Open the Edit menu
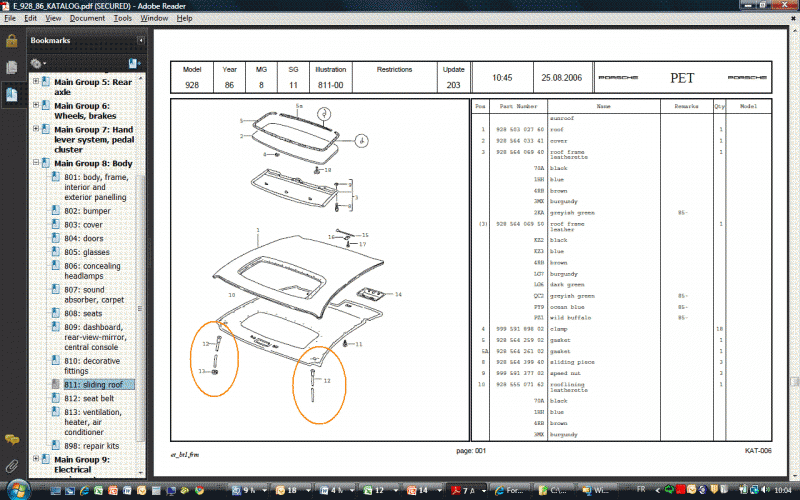Image resolution: width=800 pixels, height=500 pixels. 31,18
